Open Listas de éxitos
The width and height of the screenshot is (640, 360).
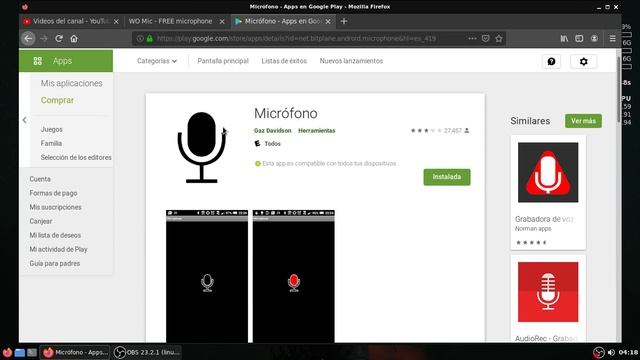click(284, 61)
